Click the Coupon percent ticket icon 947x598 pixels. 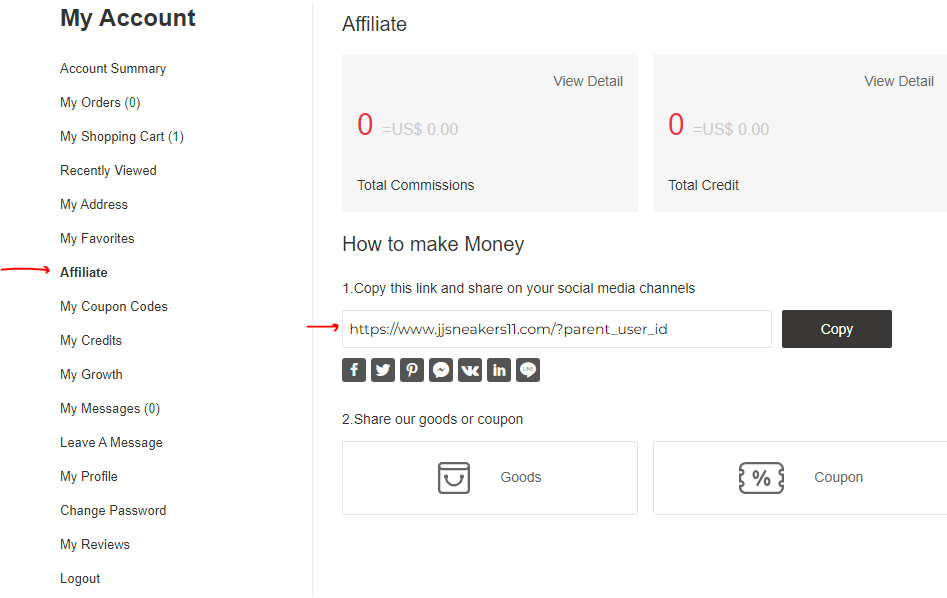(761, 478)
